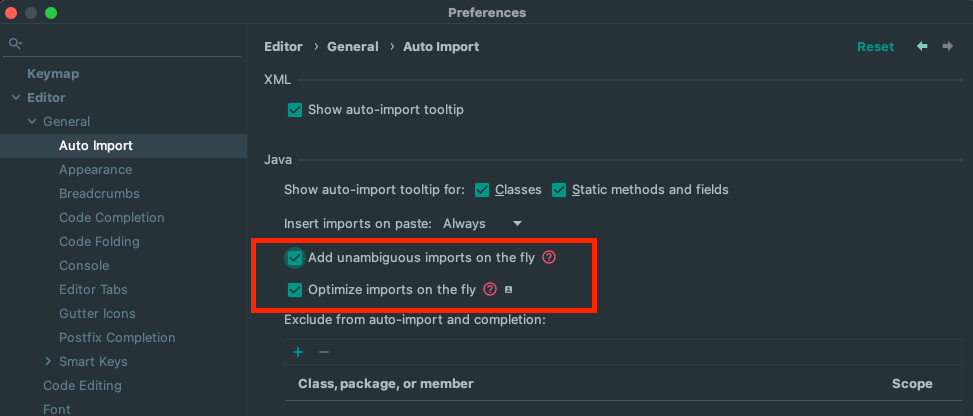Click the plus icon to add exclusion

click(x=298, y=352)
